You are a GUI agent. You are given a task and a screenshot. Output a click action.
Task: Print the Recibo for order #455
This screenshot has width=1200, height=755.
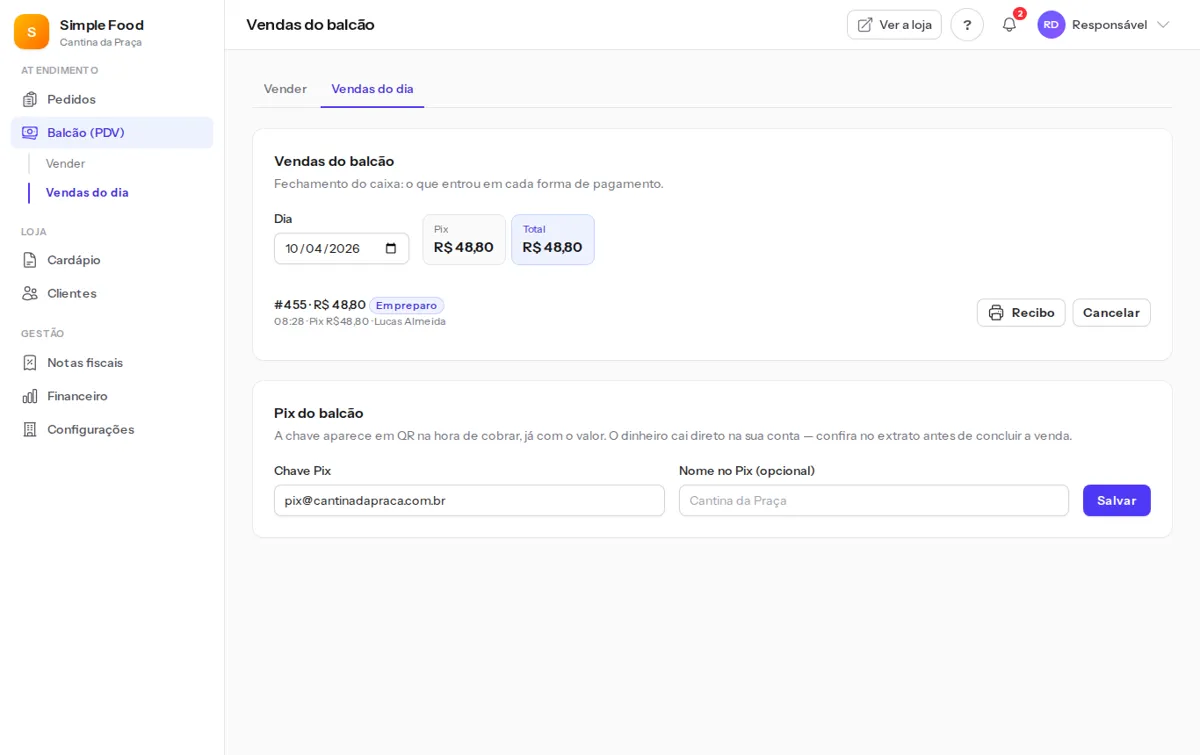pos(1021,313)
